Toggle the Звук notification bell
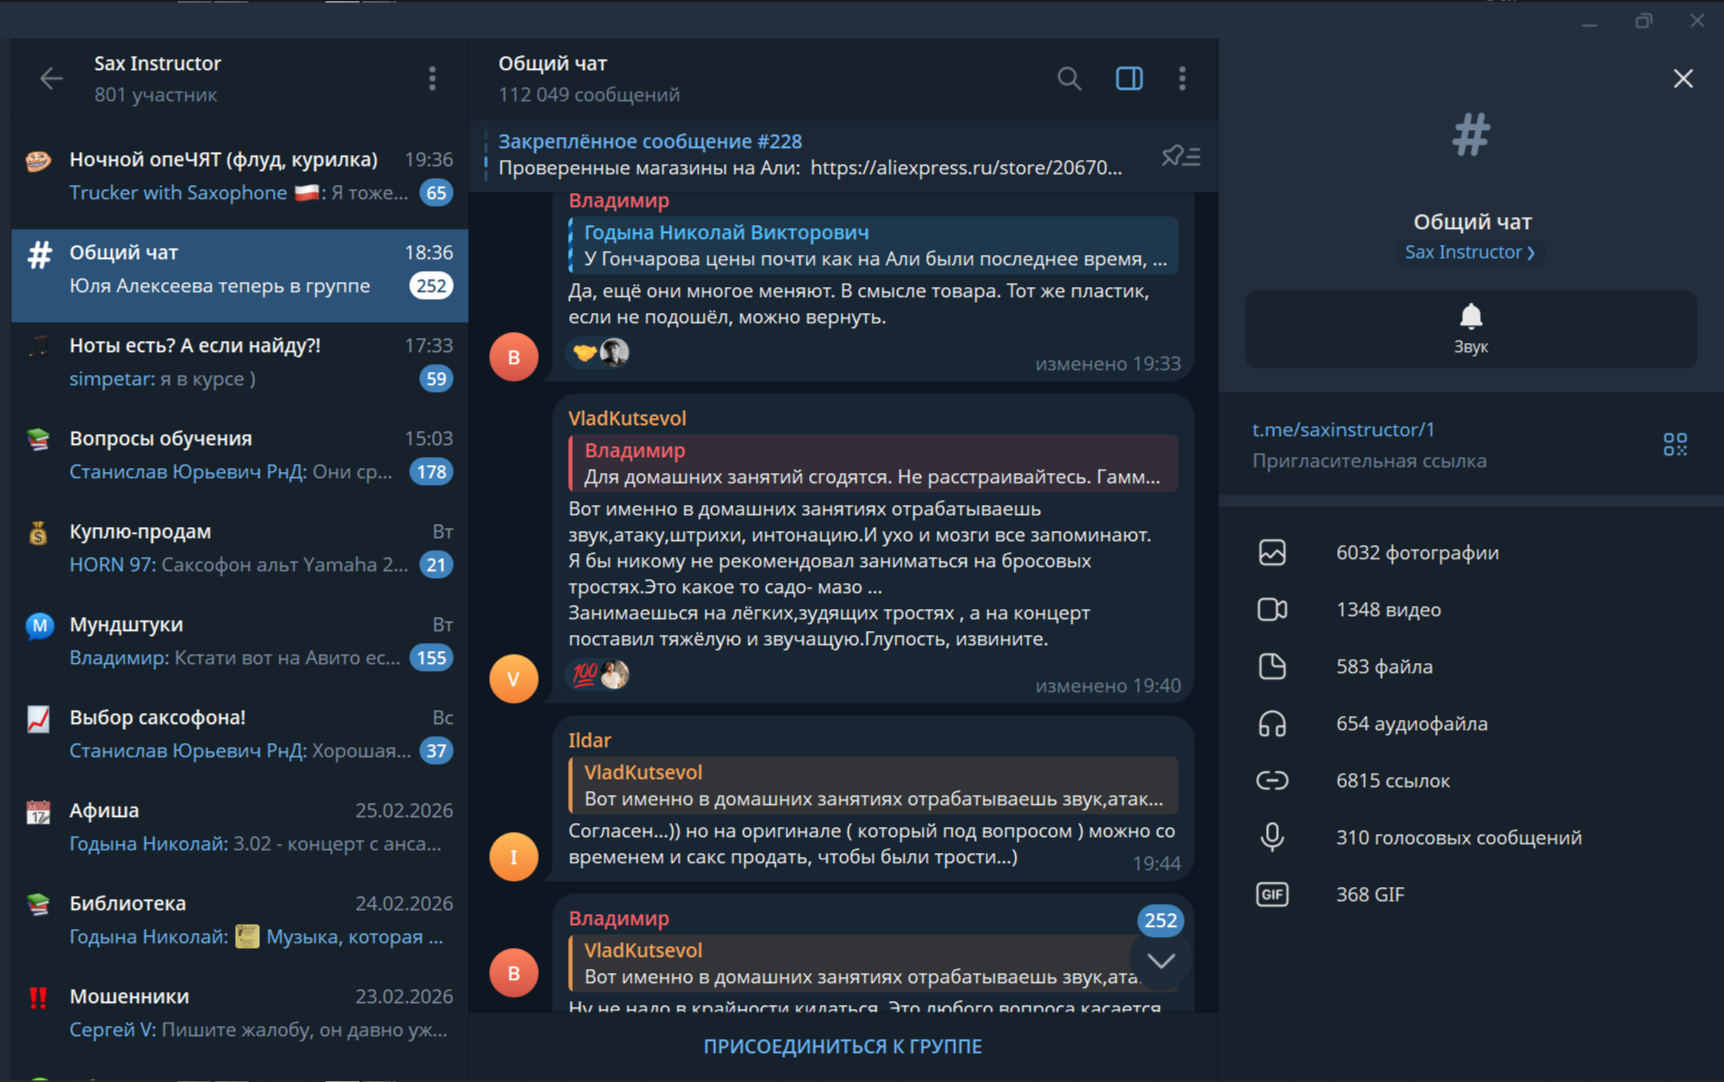The image size is (1724, 1082). click(x=1470, y=329)
